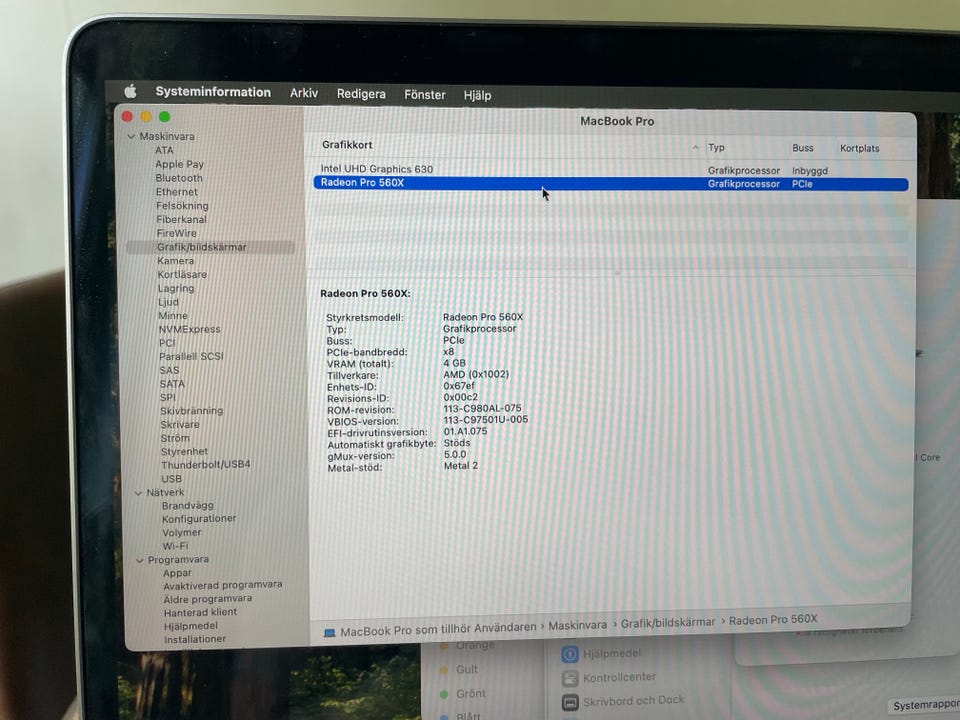Click the MacBook Pro computer icon in path bar

coord(329,632)
